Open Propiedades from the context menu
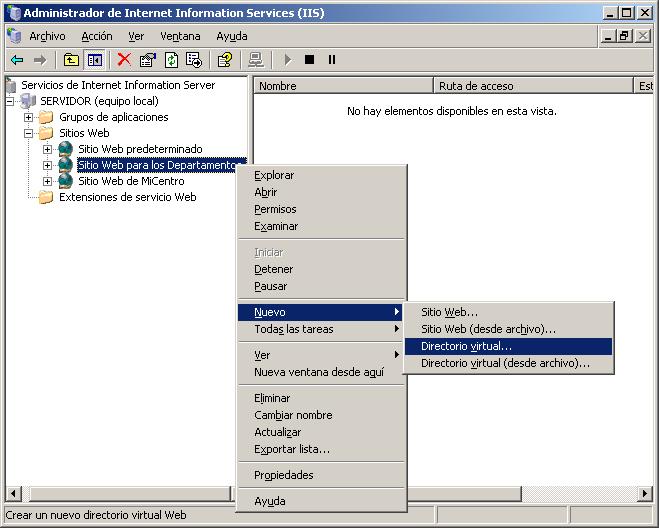The height and width of the screenshot is (528, 659). [320, 475]
